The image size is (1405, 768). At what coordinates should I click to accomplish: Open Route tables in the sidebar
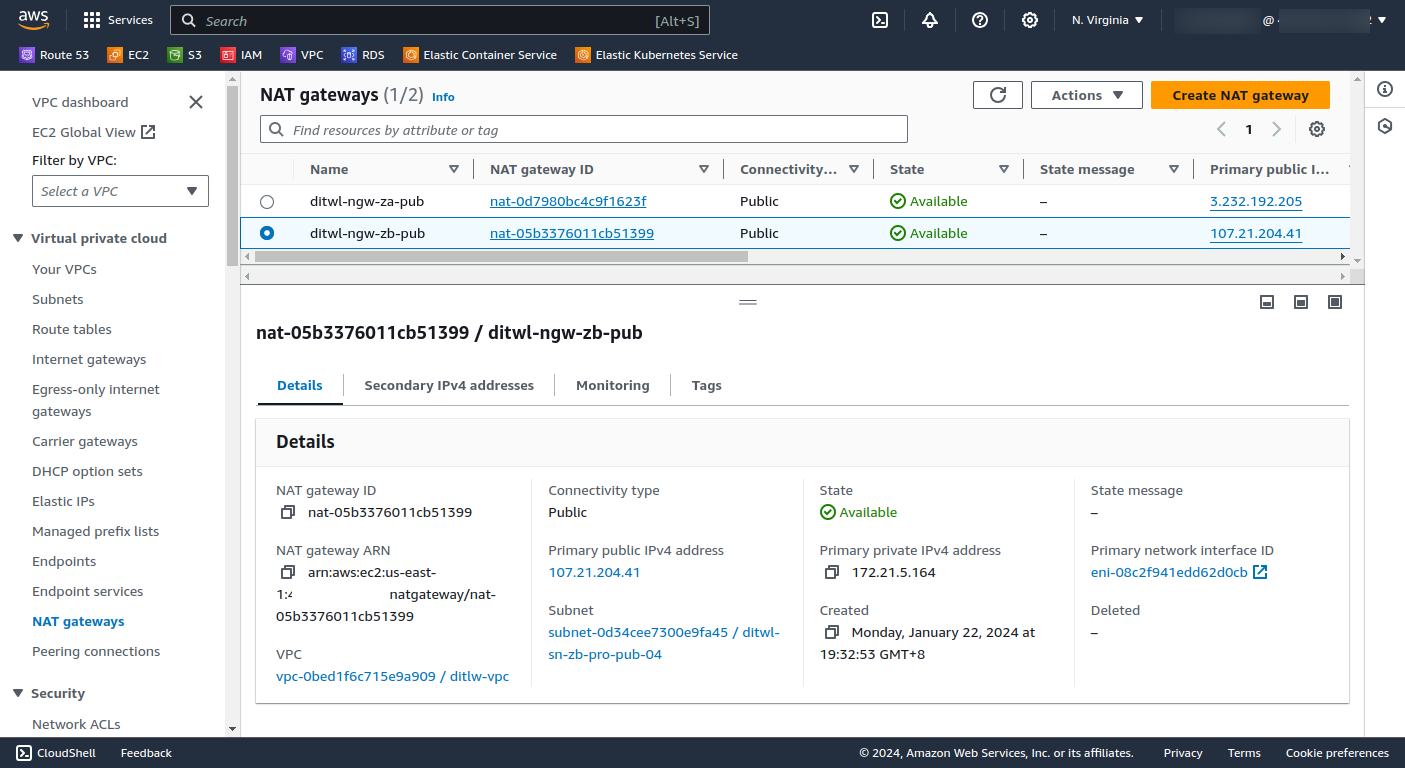pos(72,329)
